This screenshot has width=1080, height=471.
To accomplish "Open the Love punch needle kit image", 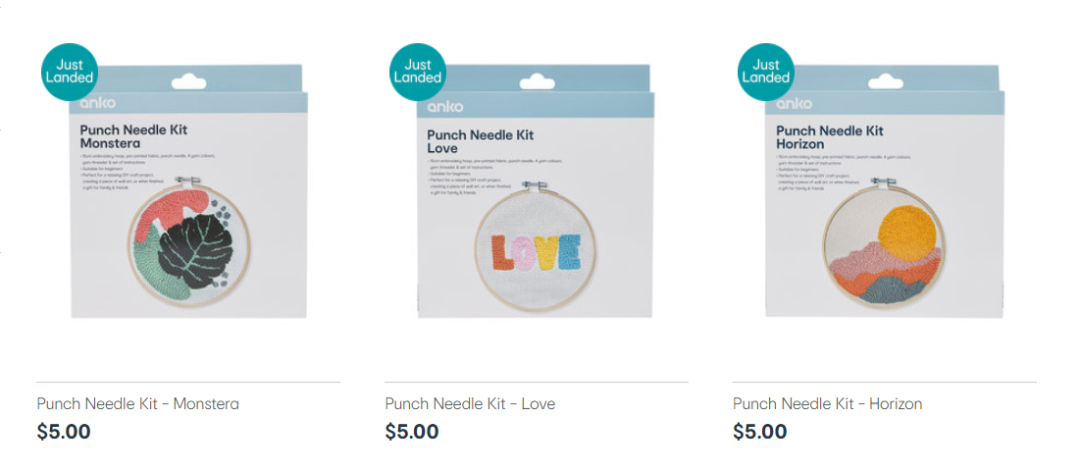I will (x=534, y=191).
